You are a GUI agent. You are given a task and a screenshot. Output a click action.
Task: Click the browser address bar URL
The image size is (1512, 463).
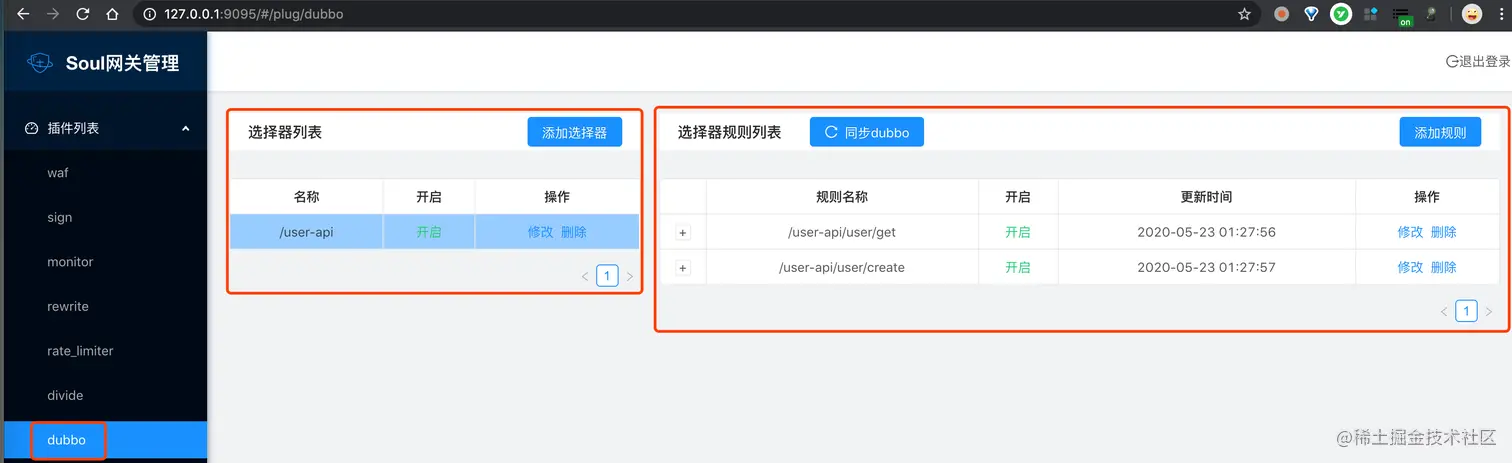254,14
